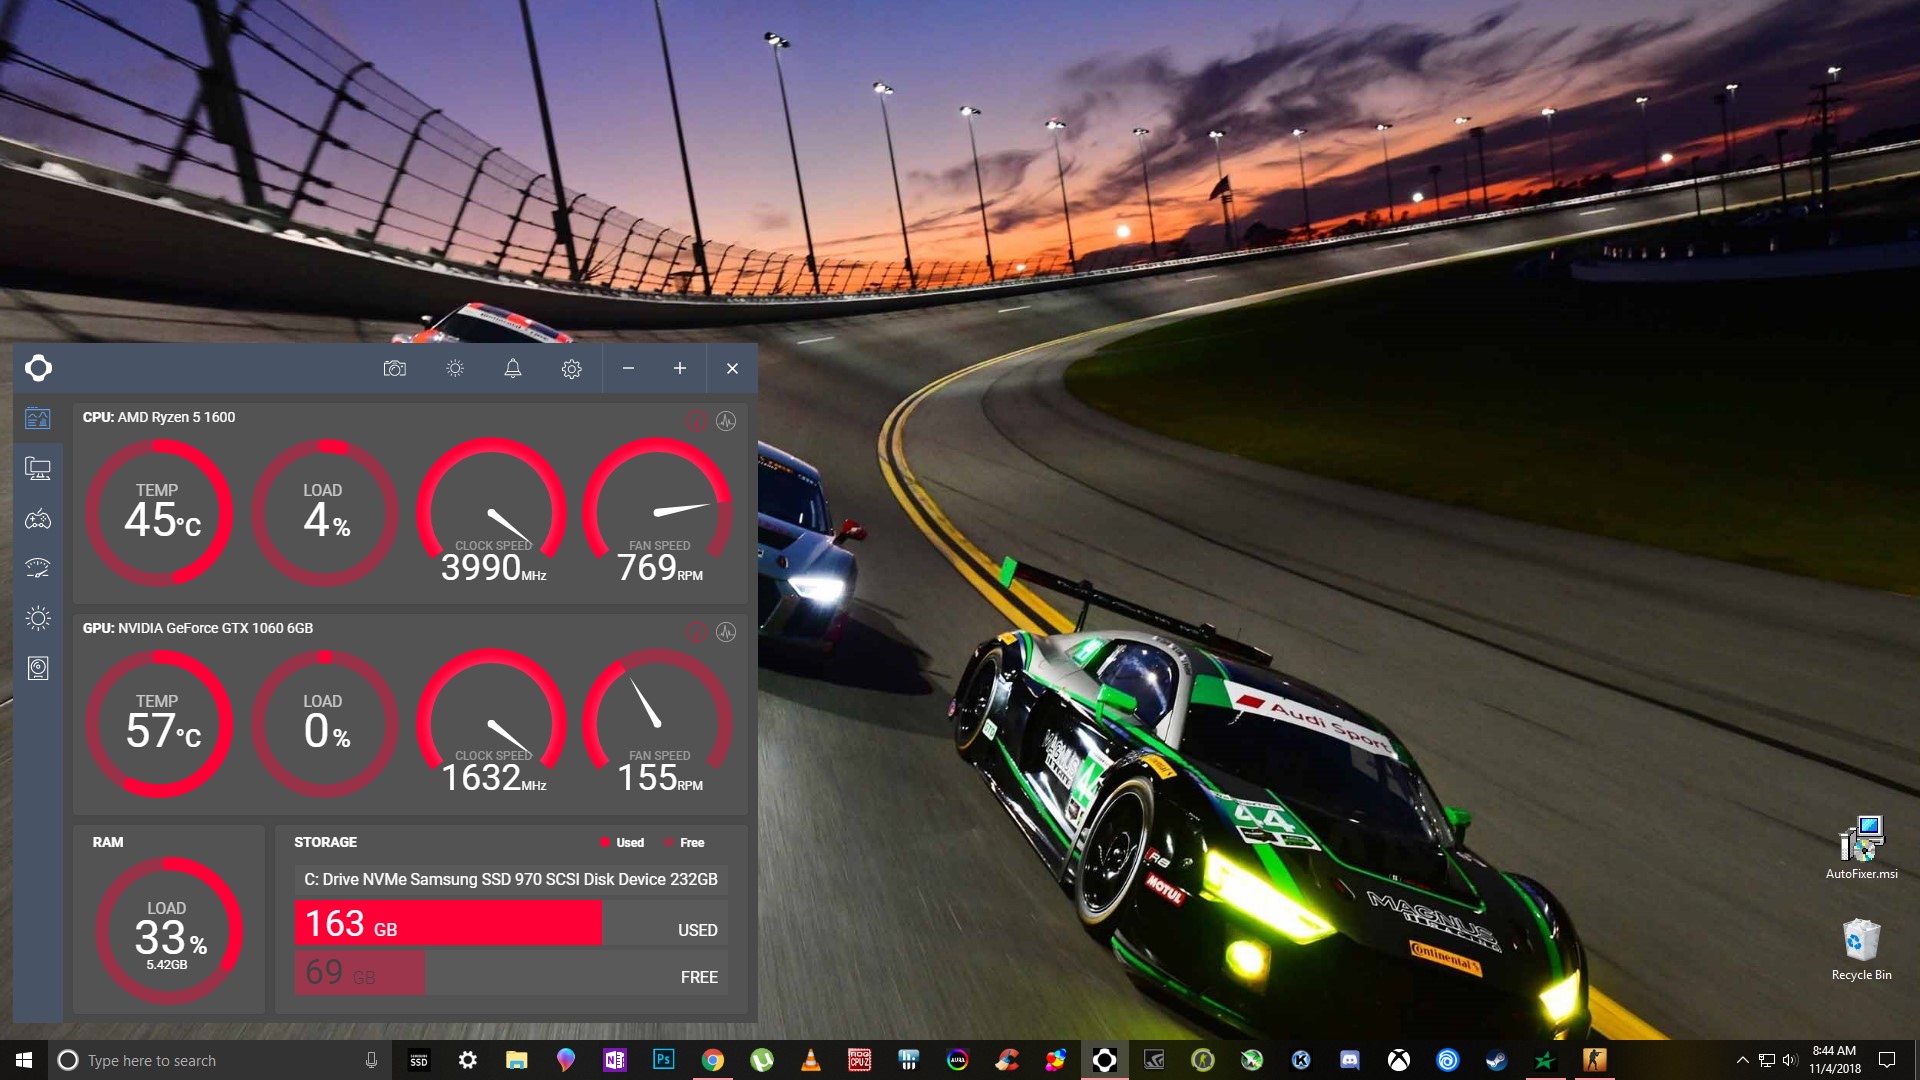Open Counter-Strike from taskbar
The height and width of the screenshot is (1080, 1920).
click(1595, 1060)
